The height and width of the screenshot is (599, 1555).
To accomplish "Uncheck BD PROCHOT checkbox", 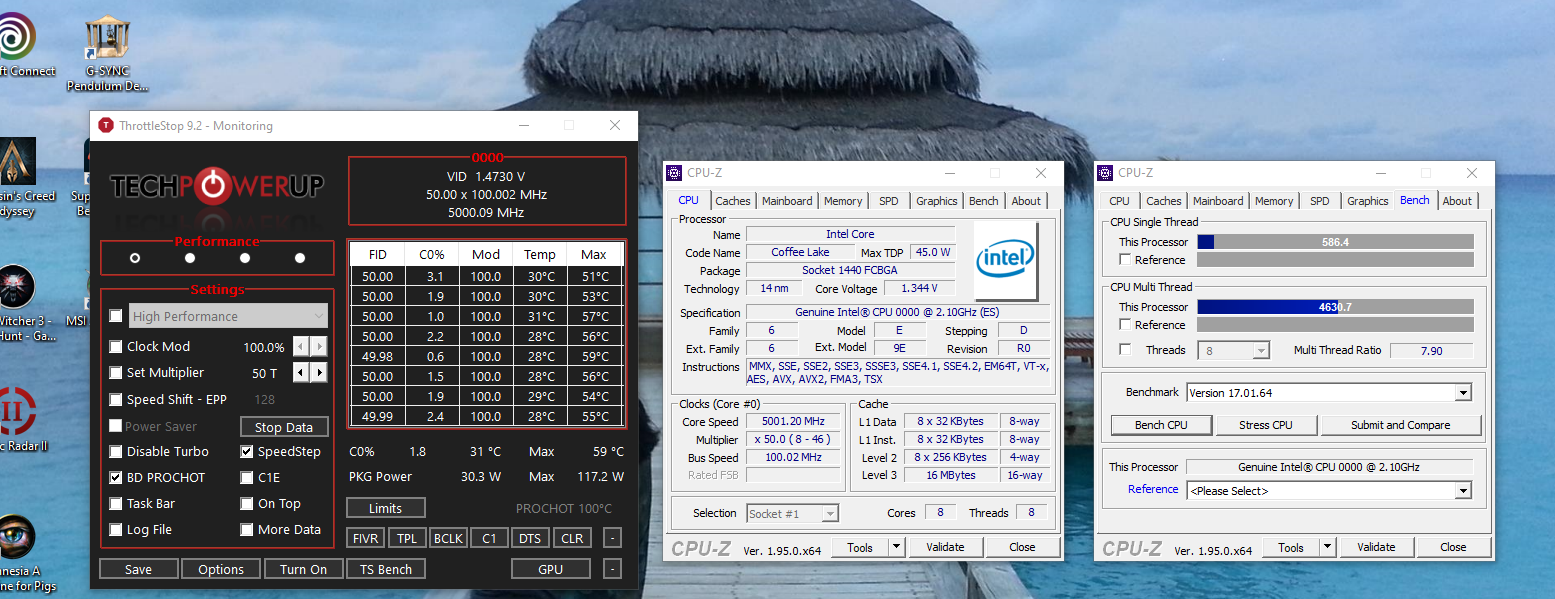I will tap(116, 478).
